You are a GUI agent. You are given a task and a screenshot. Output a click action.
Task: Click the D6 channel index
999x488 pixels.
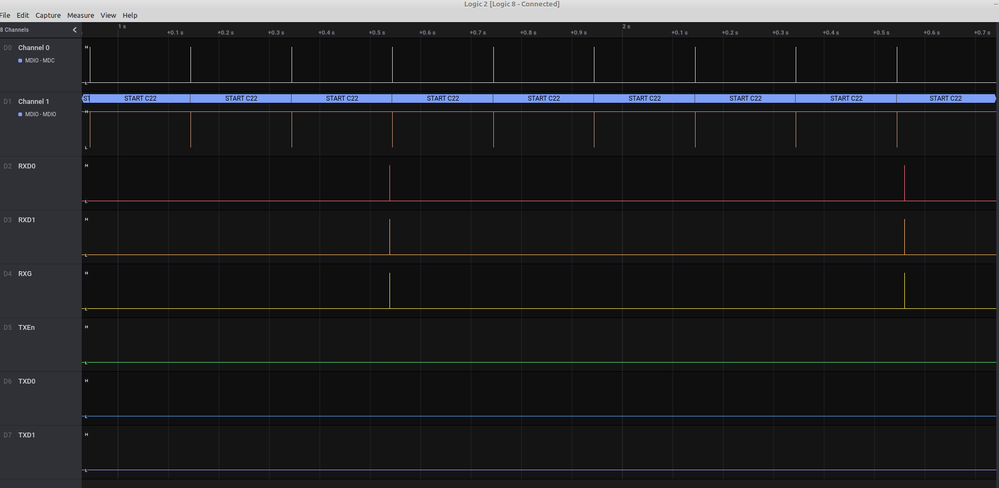click(x=8, y=381)
